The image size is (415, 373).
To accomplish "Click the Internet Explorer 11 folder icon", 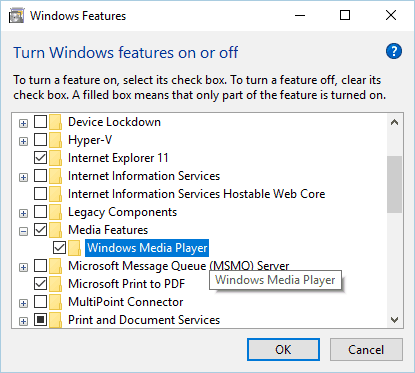I will [55, 158].
